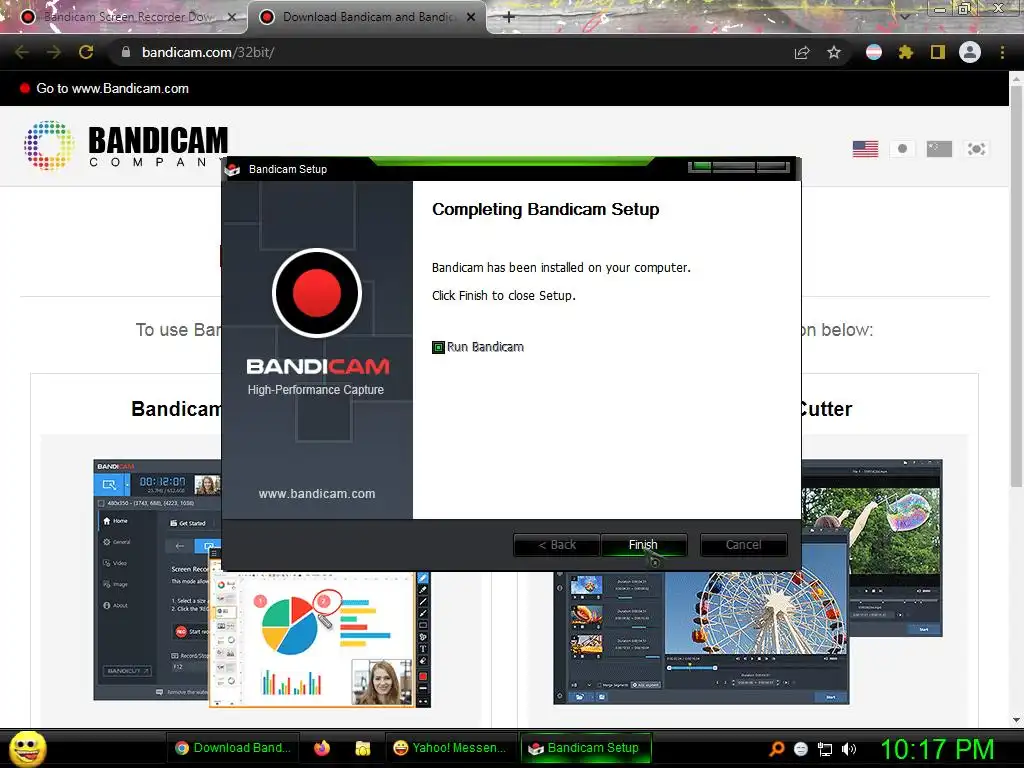Click the scrollbar down arrow
This screenshot has width=1024, height=768.
(1016, 720)
